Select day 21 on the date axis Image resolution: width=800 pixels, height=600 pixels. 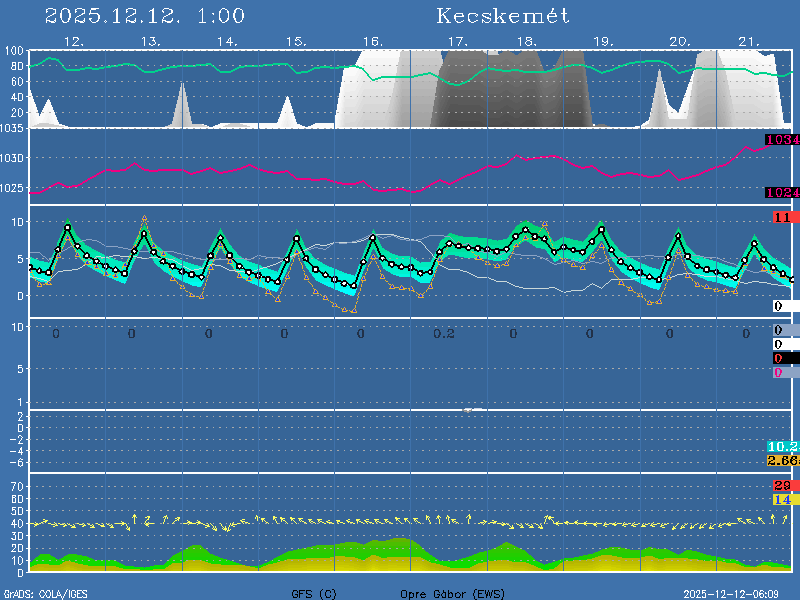(x=748, y=42)
